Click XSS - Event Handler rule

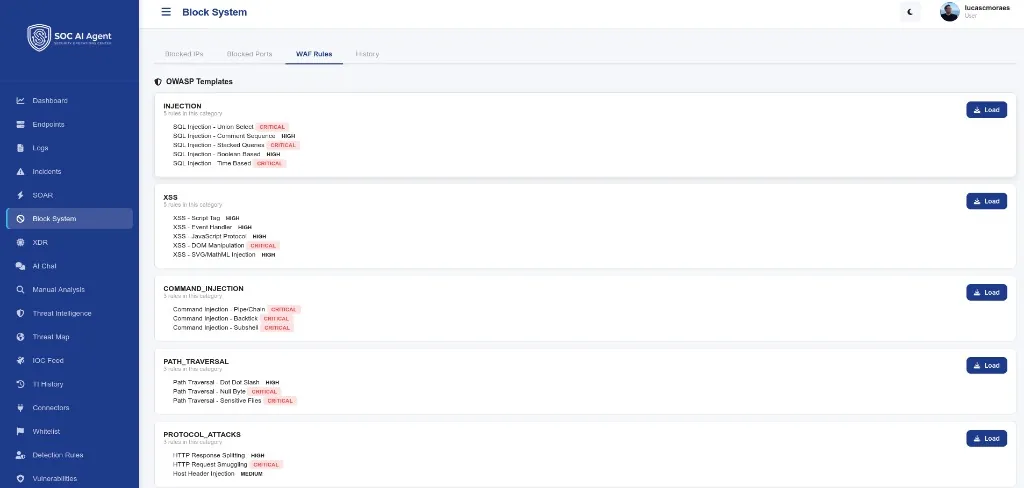point(202,227)
